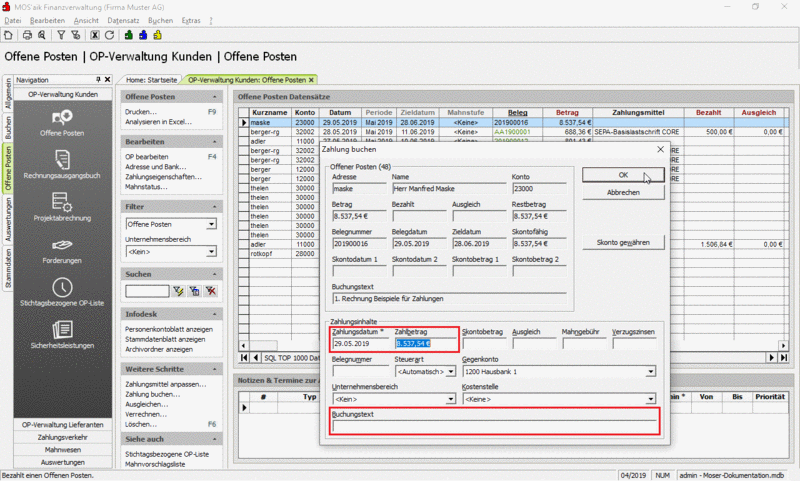800x481 pixels.
Task: Open the Datei menu
Action: point(13,20)
